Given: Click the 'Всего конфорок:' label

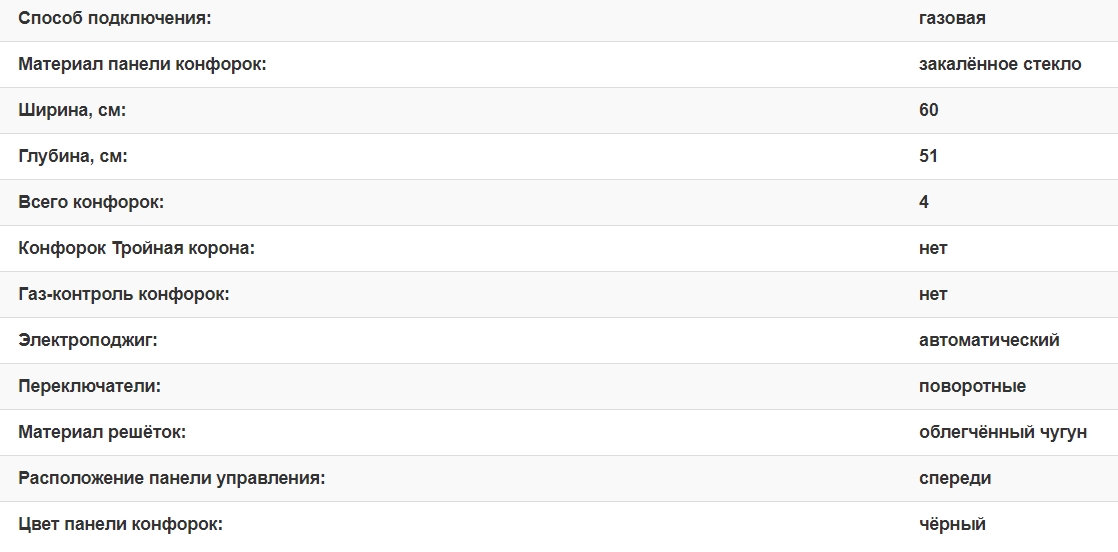Looking at the screenshot, I should tap(91, 202).
